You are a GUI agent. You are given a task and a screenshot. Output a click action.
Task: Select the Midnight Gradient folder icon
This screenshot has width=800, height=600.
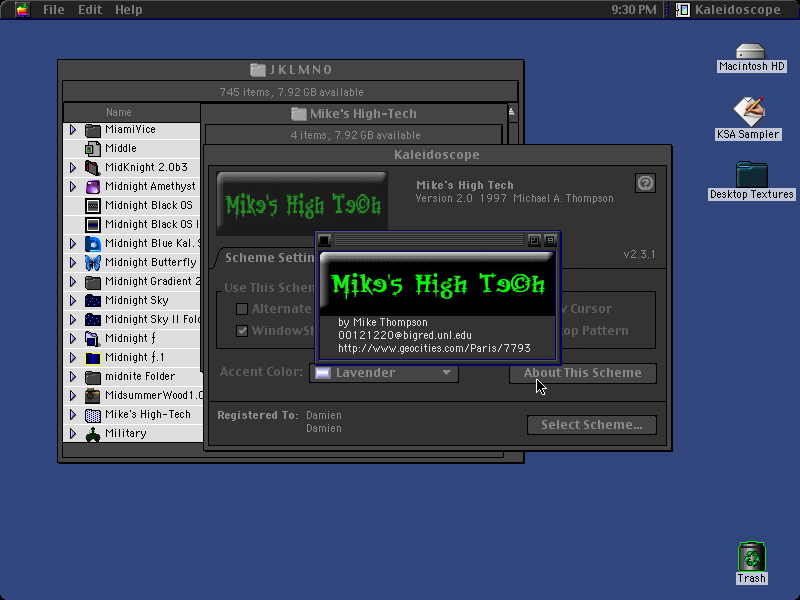[x=92, y=281]
